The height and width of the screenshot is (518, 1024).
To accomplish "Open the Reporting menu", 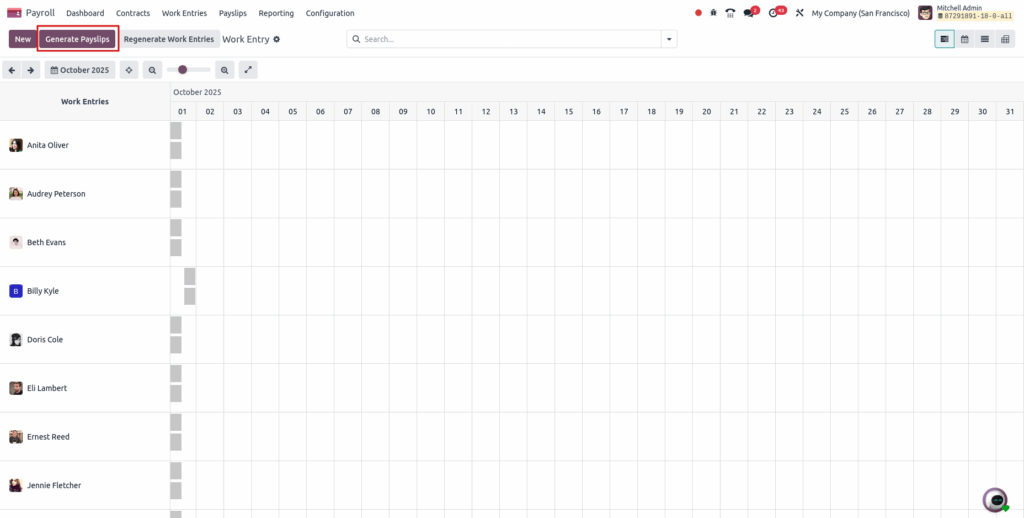I will click(276, 13).
